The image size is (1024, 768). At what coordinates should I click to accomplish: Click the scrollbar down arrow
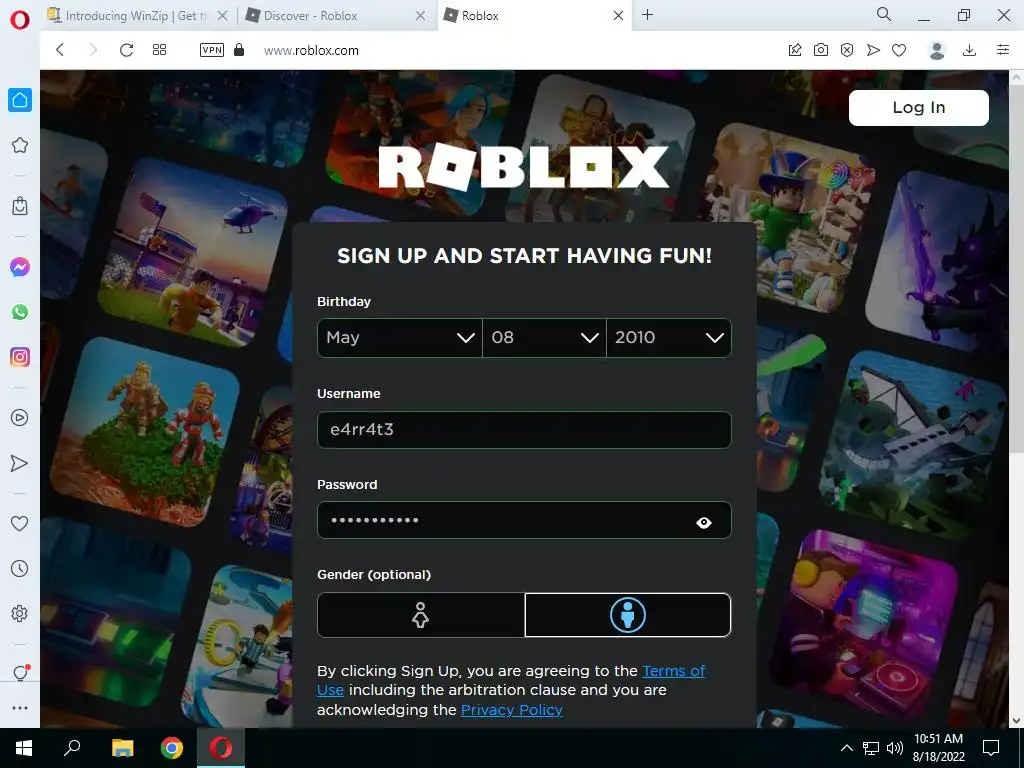[x=1016, y=720]
